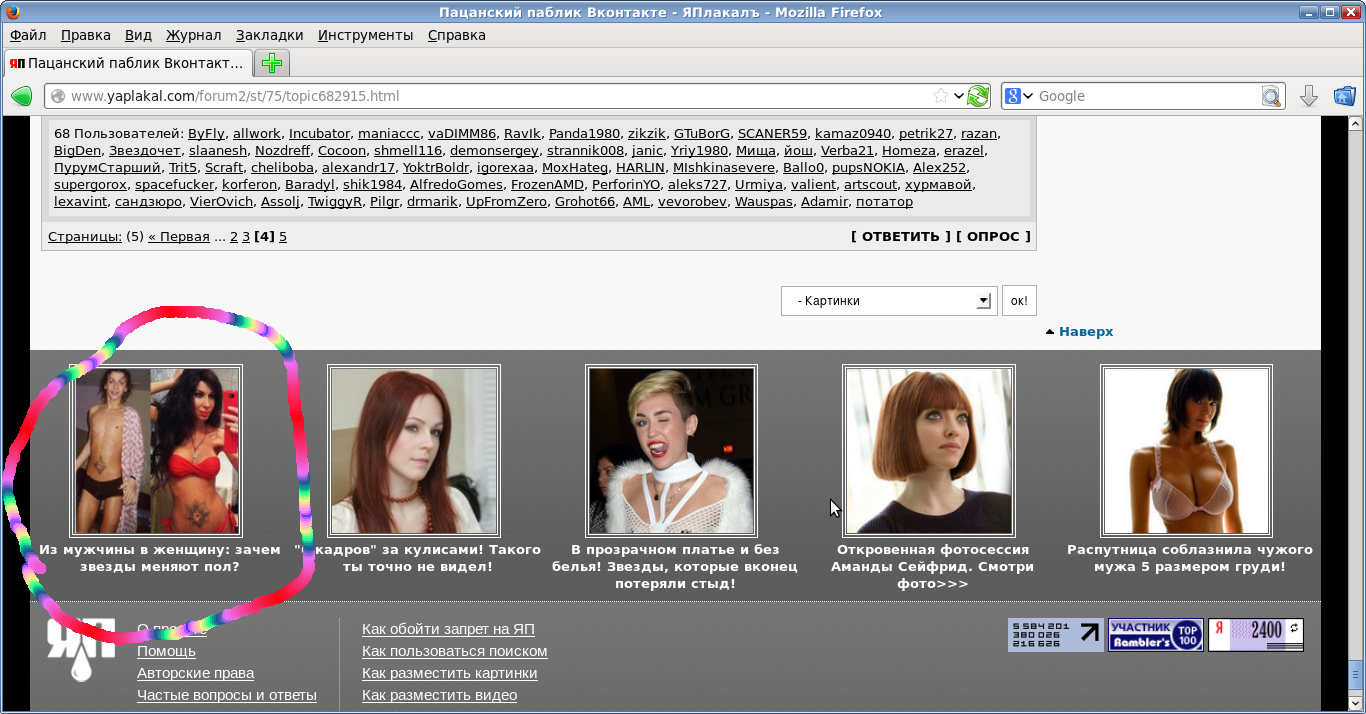Open 'В прозрачном платье' headline link
The width and height of the screenshot is (1366, 714).
[674, 567]
